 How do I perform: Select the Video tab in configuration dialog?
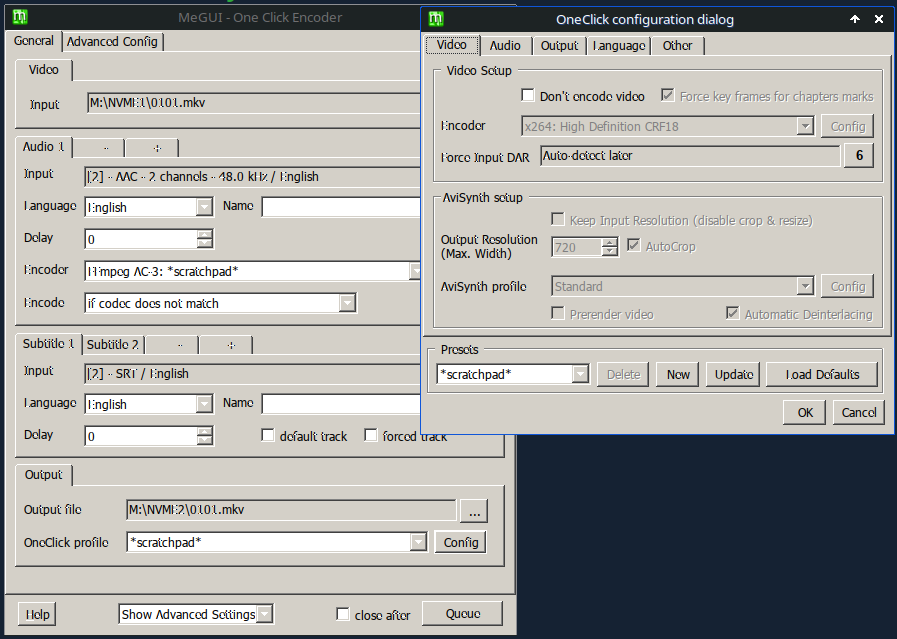pos(452,45)
